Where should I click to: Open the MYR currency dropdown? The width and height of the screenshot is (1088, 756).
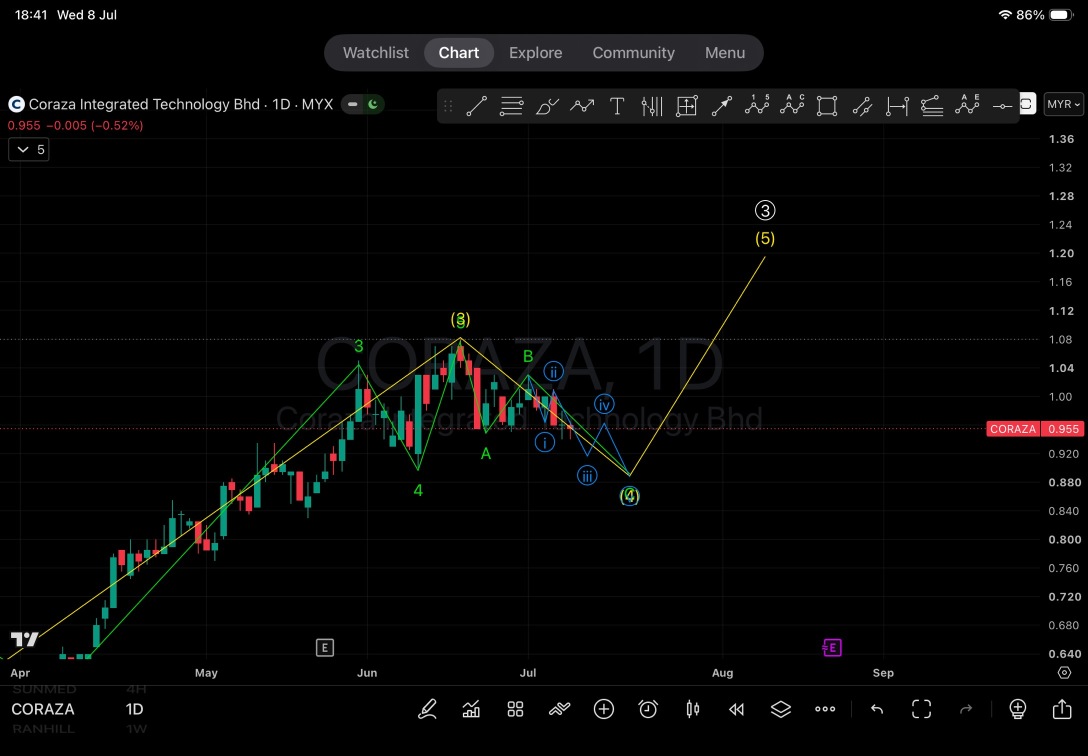click(x=1063, y=105)
